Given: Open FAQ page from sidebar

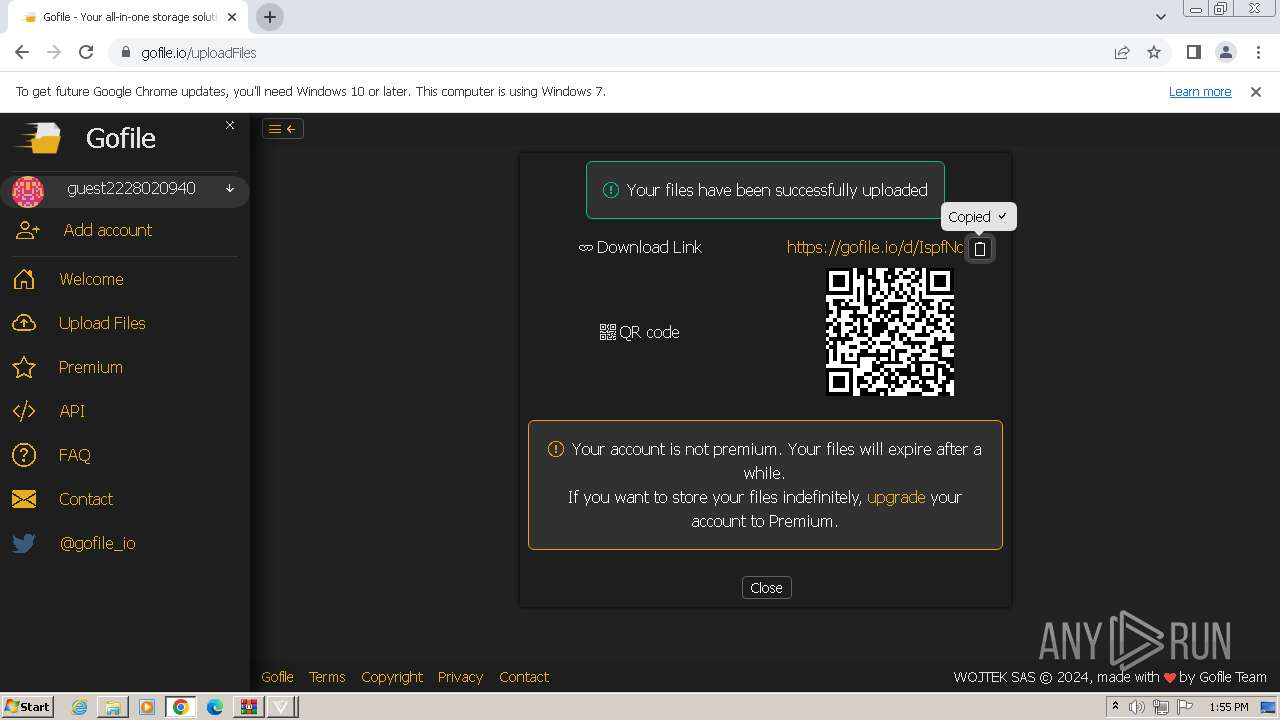Looking at the screenshot, I should tap(74, 455).
